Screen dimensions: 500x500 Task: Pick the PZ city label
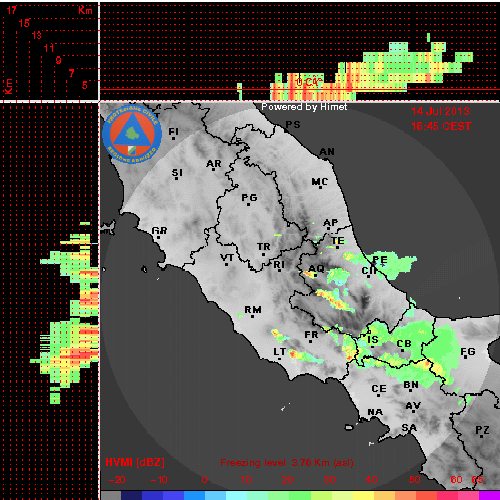(x=482, y=430)
